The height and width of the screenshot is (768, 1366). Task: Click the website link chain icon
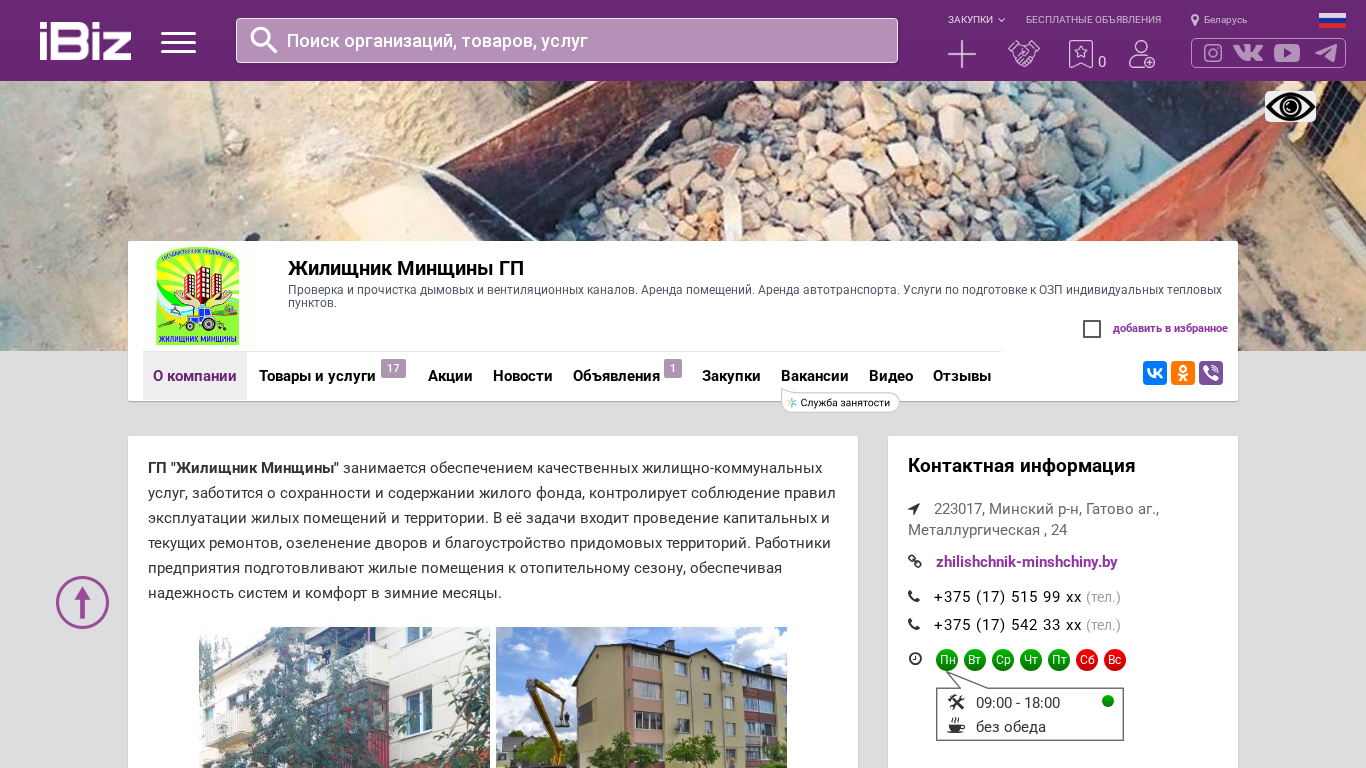coord(914,562)
